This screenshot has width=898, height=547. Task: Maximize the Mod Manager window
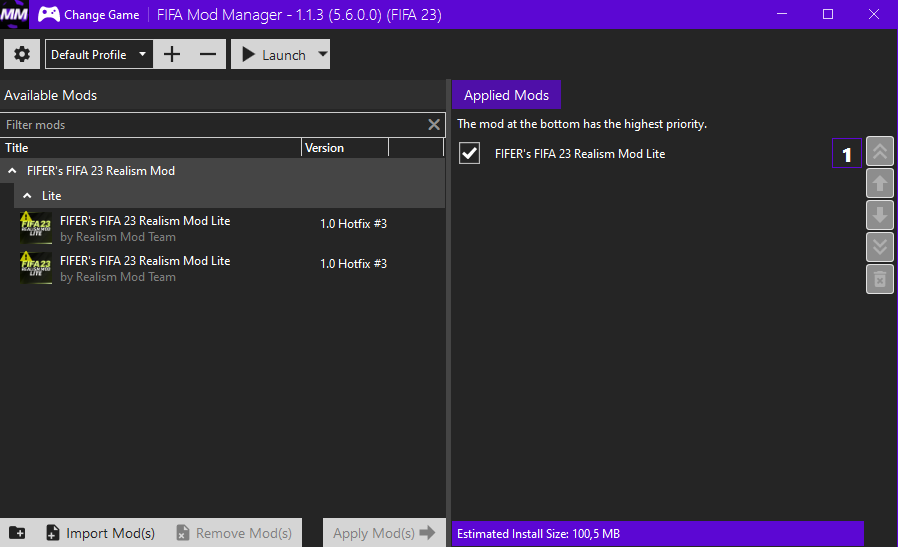pos(828,14)
